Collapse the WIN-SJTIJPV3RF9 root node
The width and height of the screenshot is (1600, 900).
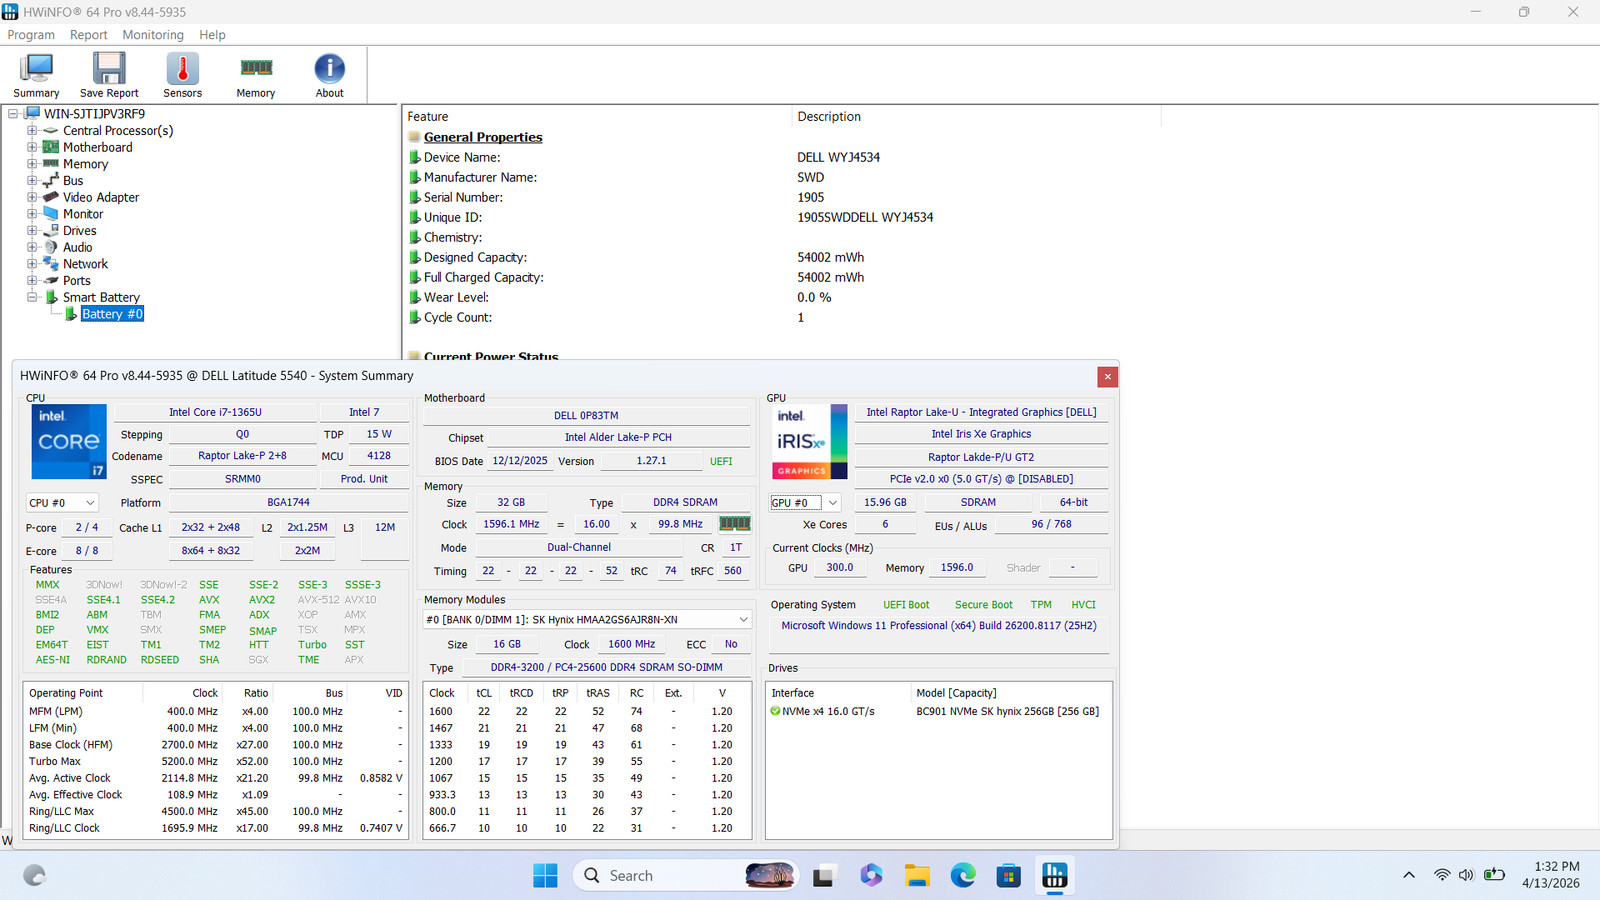[13, 114]
